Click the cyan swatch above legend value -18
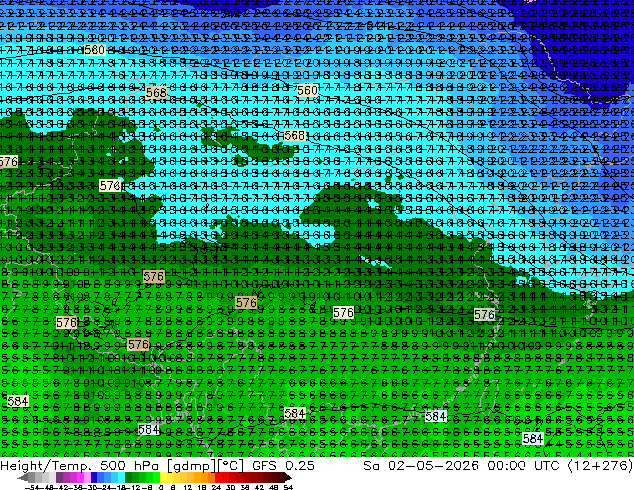This screenshot has height=490, width=634. click(121, 477)
